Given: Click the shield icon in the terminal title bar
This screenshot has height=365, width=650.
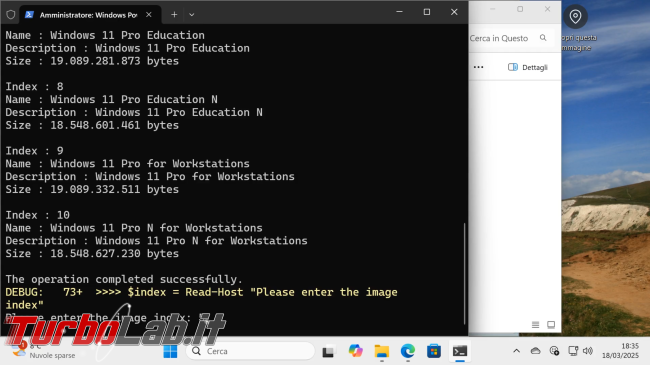Looking at the screenshot, I should pyautogui.click(x=11, y=15).
